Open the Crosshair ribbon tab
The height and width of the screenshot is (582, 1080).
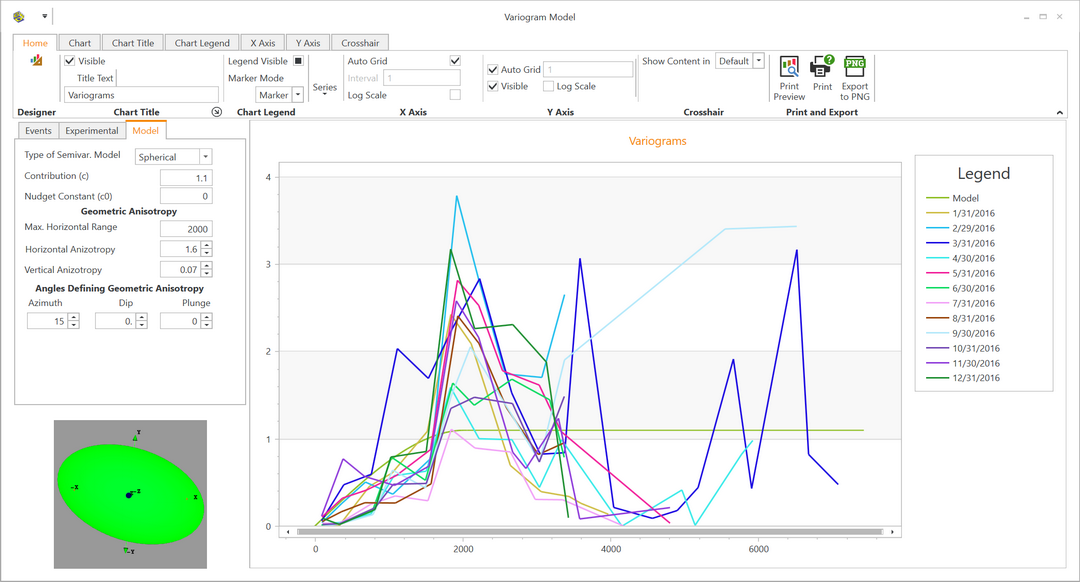[x=360, y=43]
